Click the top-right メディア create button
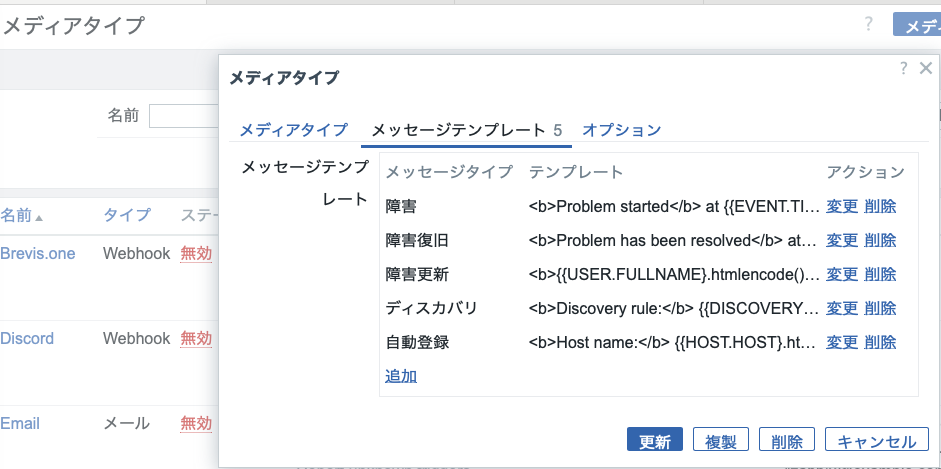Image resolution: width=941 pixels, height=469 pixels. (x=917, y=25)
